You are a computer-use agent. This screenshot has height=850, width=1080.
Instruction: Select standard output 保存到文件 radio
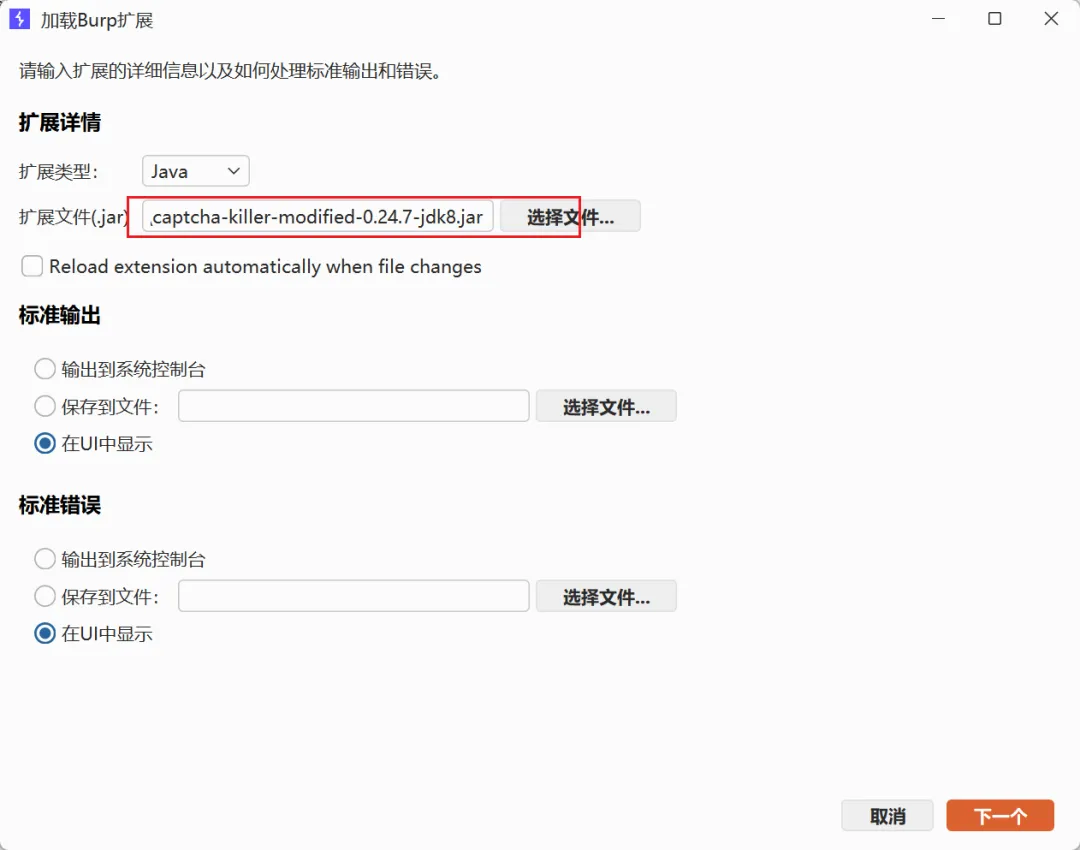45,406
